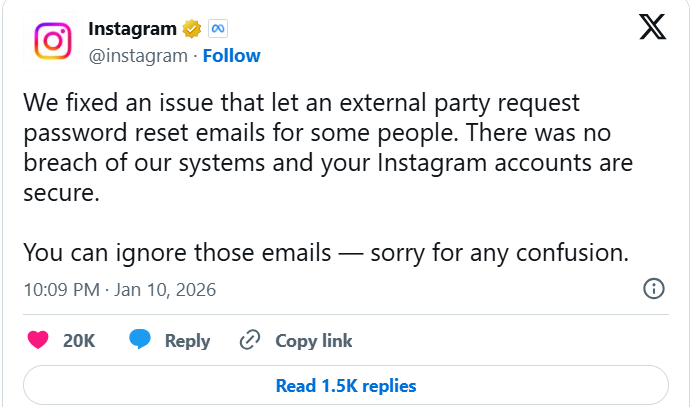This screenshot has width=693, height=407.
Task: Click the chain link icon
Action: (x=250, y=341)
